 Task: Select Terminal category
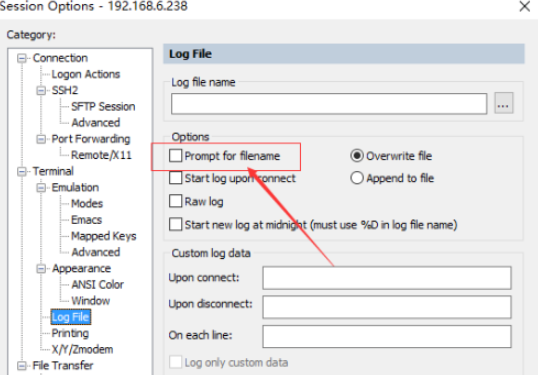coord(53,171)
